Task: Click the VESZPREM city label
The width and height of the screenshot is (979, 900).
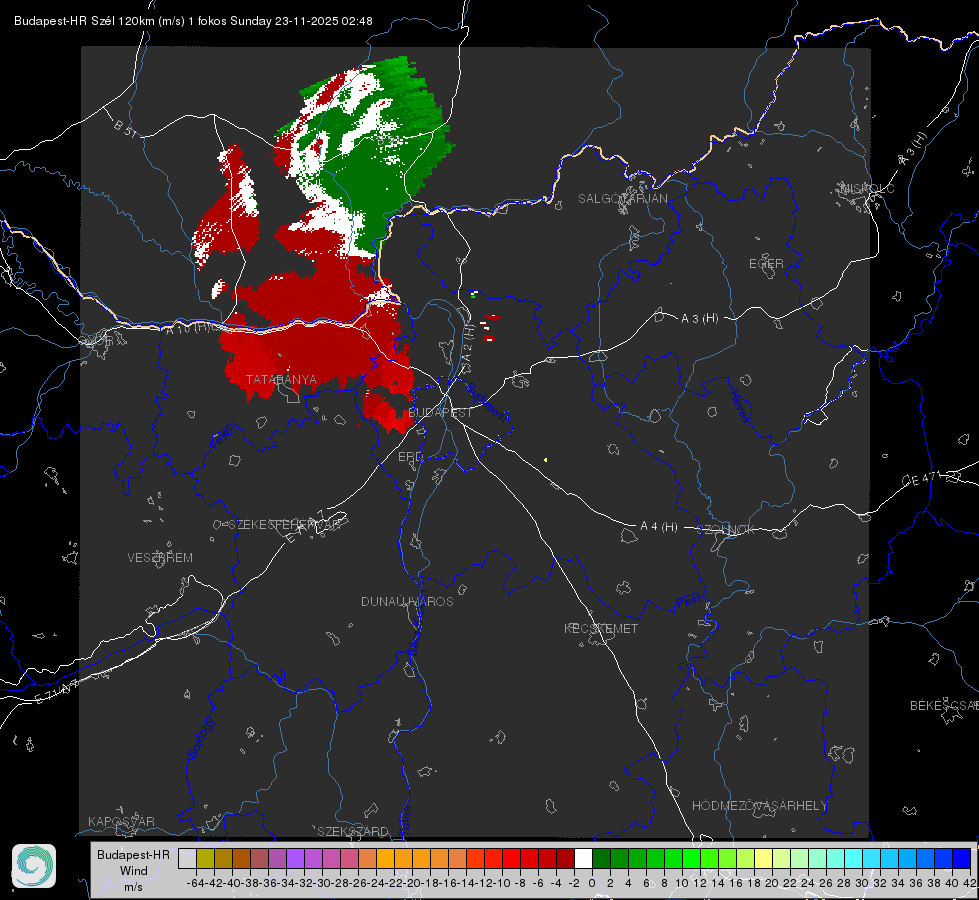Action: 160,558
